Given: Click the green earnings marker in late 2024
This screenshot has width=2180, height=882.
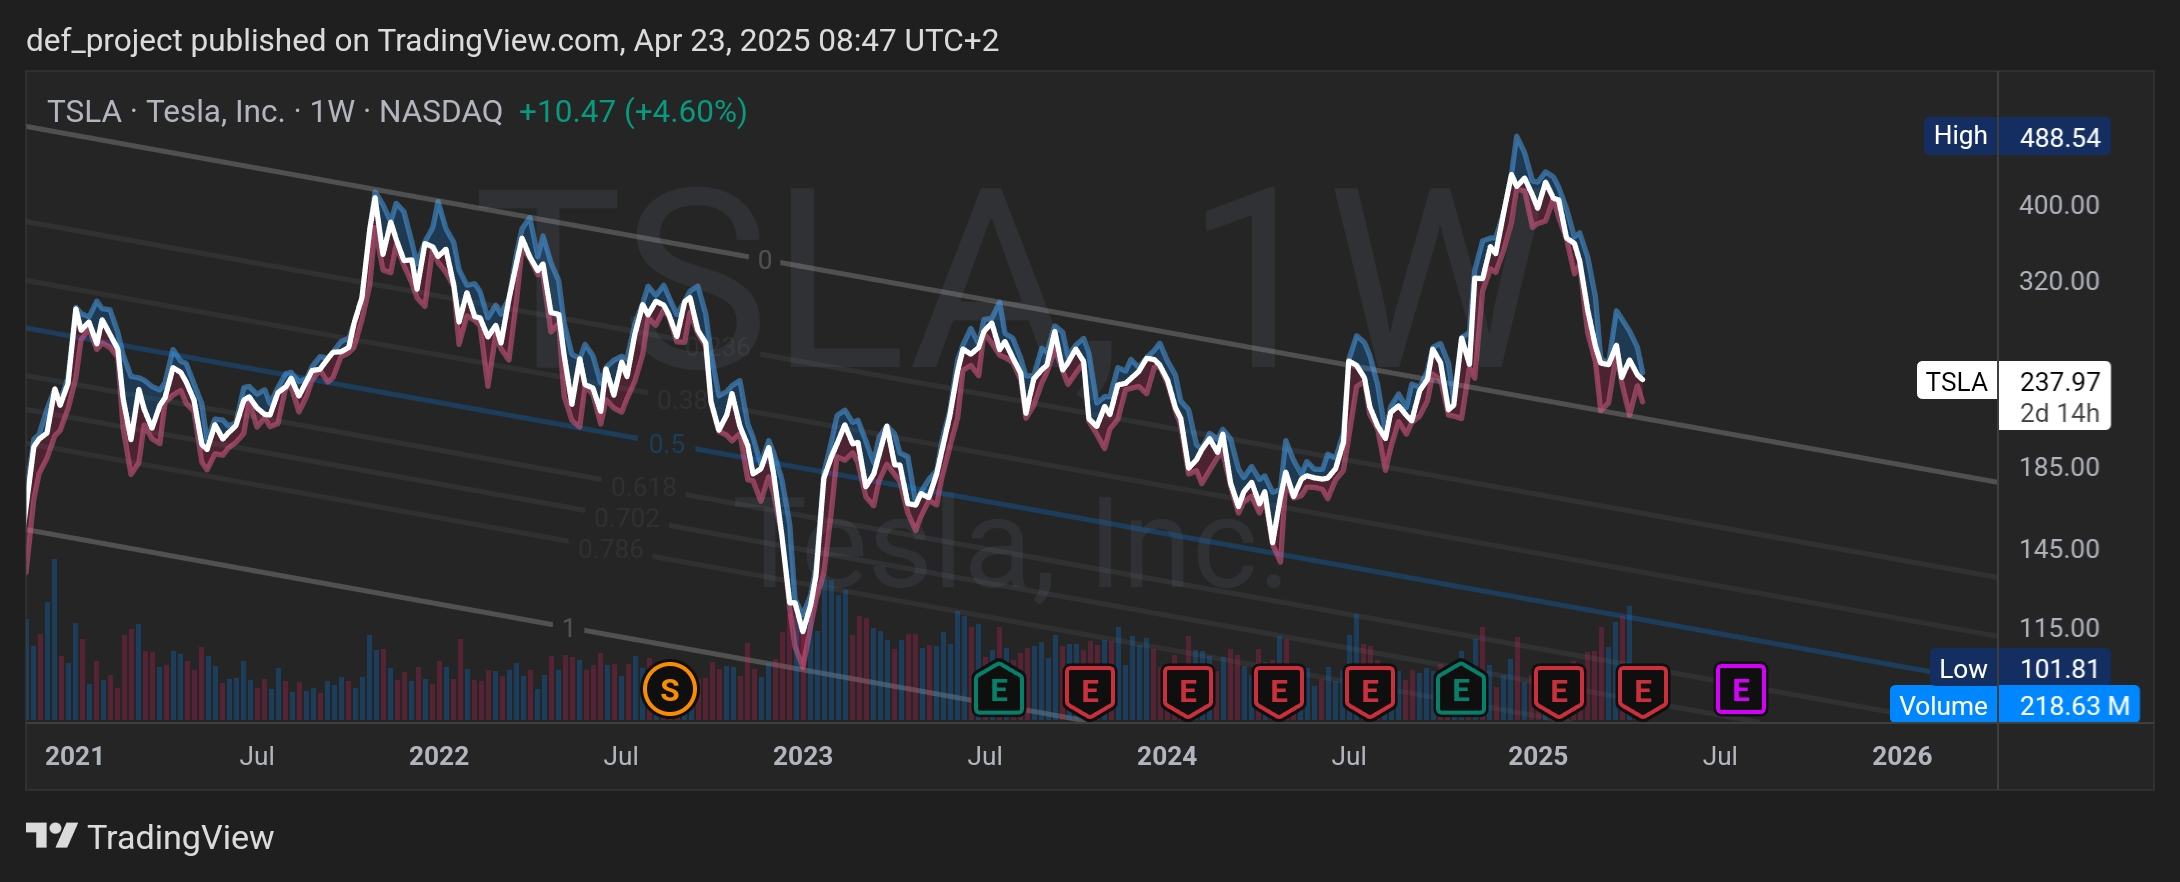Looking at the screenshot, I should click(x=1461, y=690).
